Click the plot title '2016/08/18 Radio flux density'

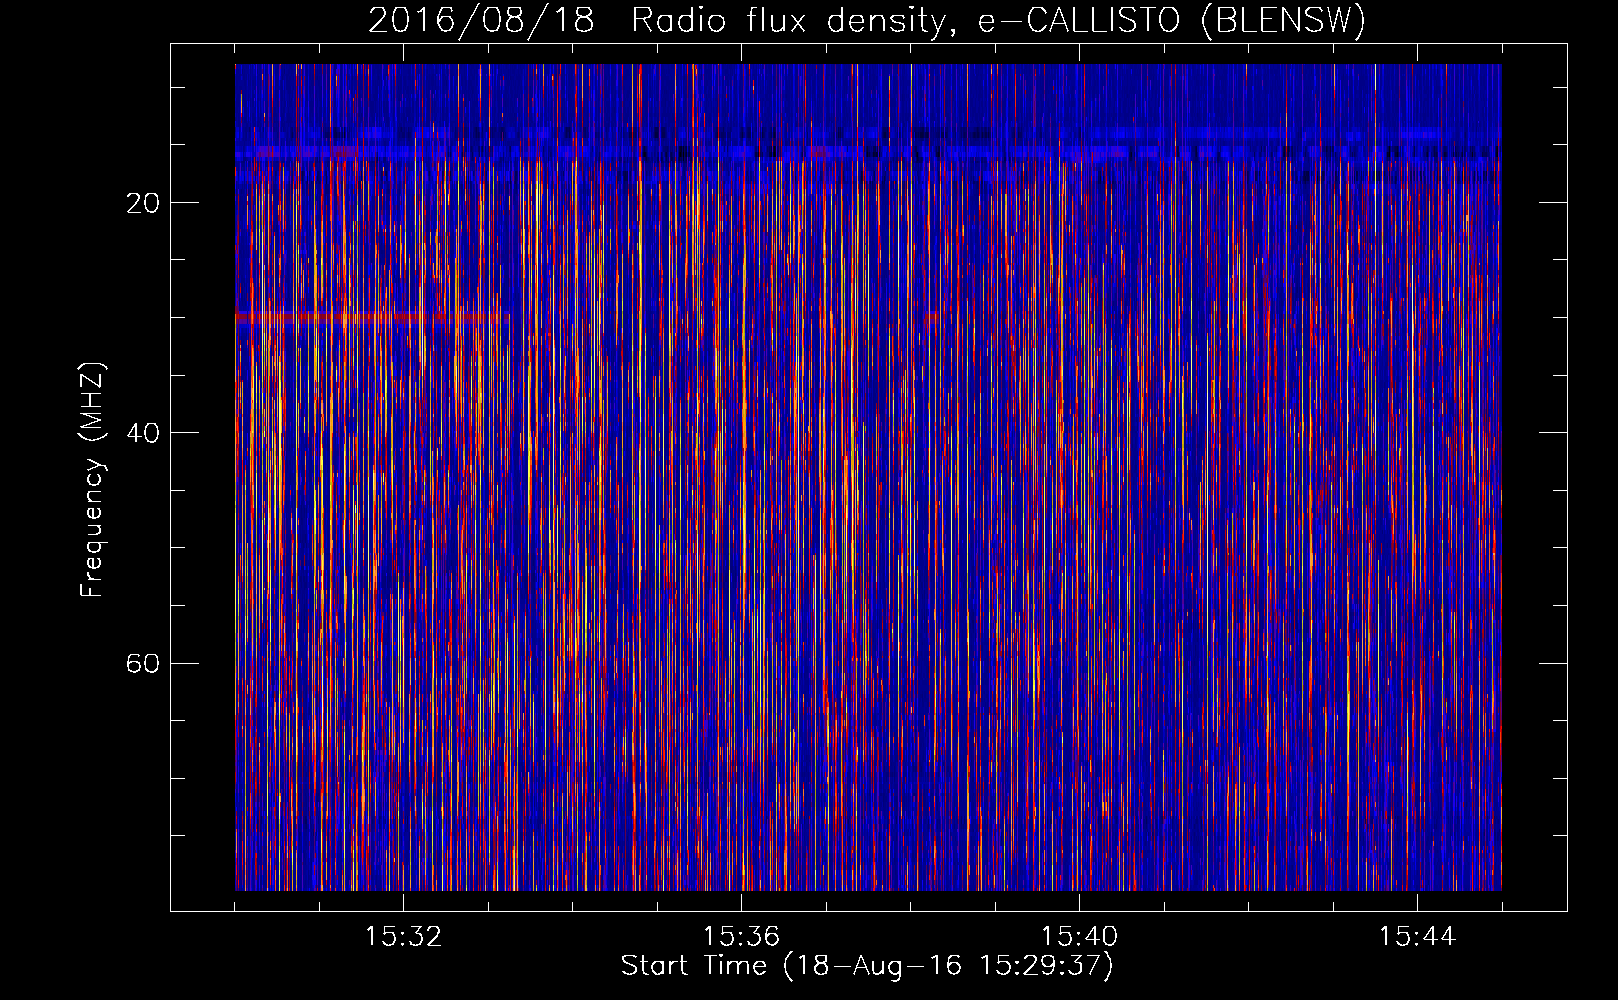(867, 20)
